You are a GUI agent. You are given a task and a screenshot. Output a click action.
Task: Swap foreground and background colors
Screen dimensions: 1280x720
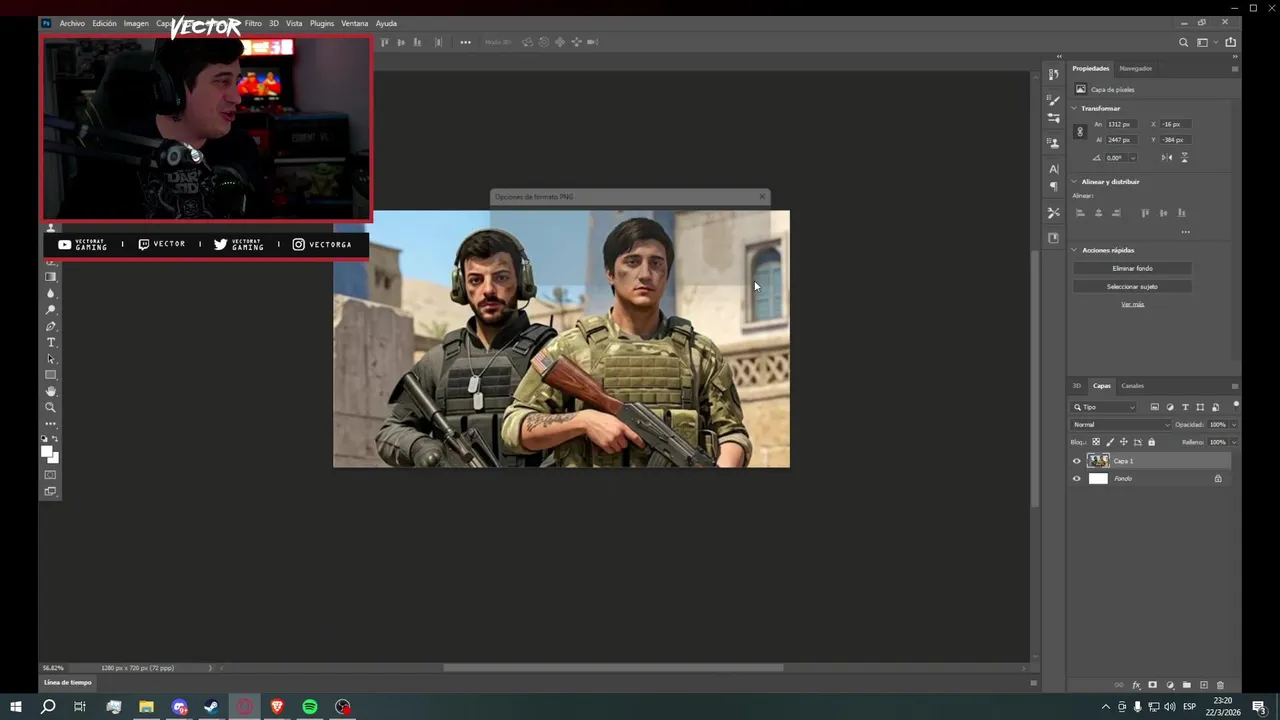[x=55, y=439]
